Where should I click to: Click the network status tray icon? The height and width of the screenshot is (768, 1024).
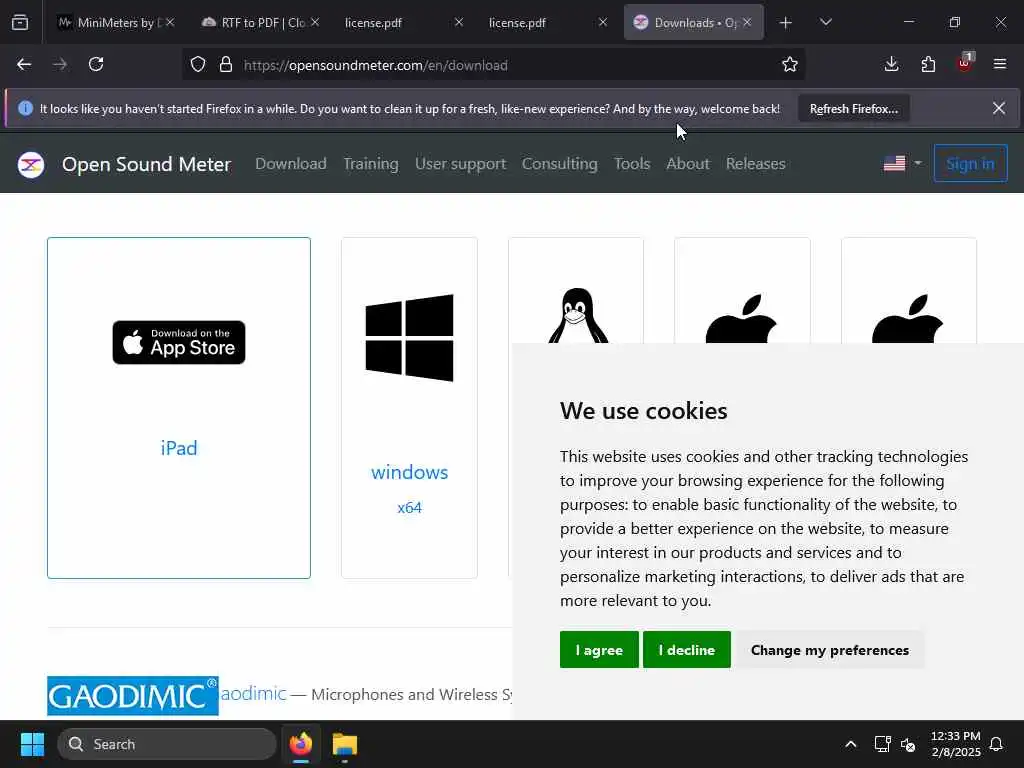pyautogui.click(x=882, y=744)
